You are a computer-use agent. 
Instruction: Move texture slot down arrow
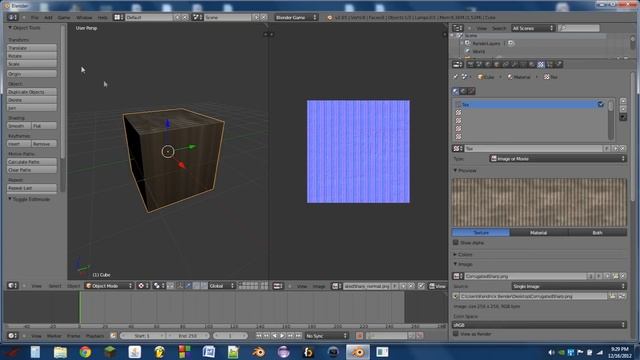623,109
